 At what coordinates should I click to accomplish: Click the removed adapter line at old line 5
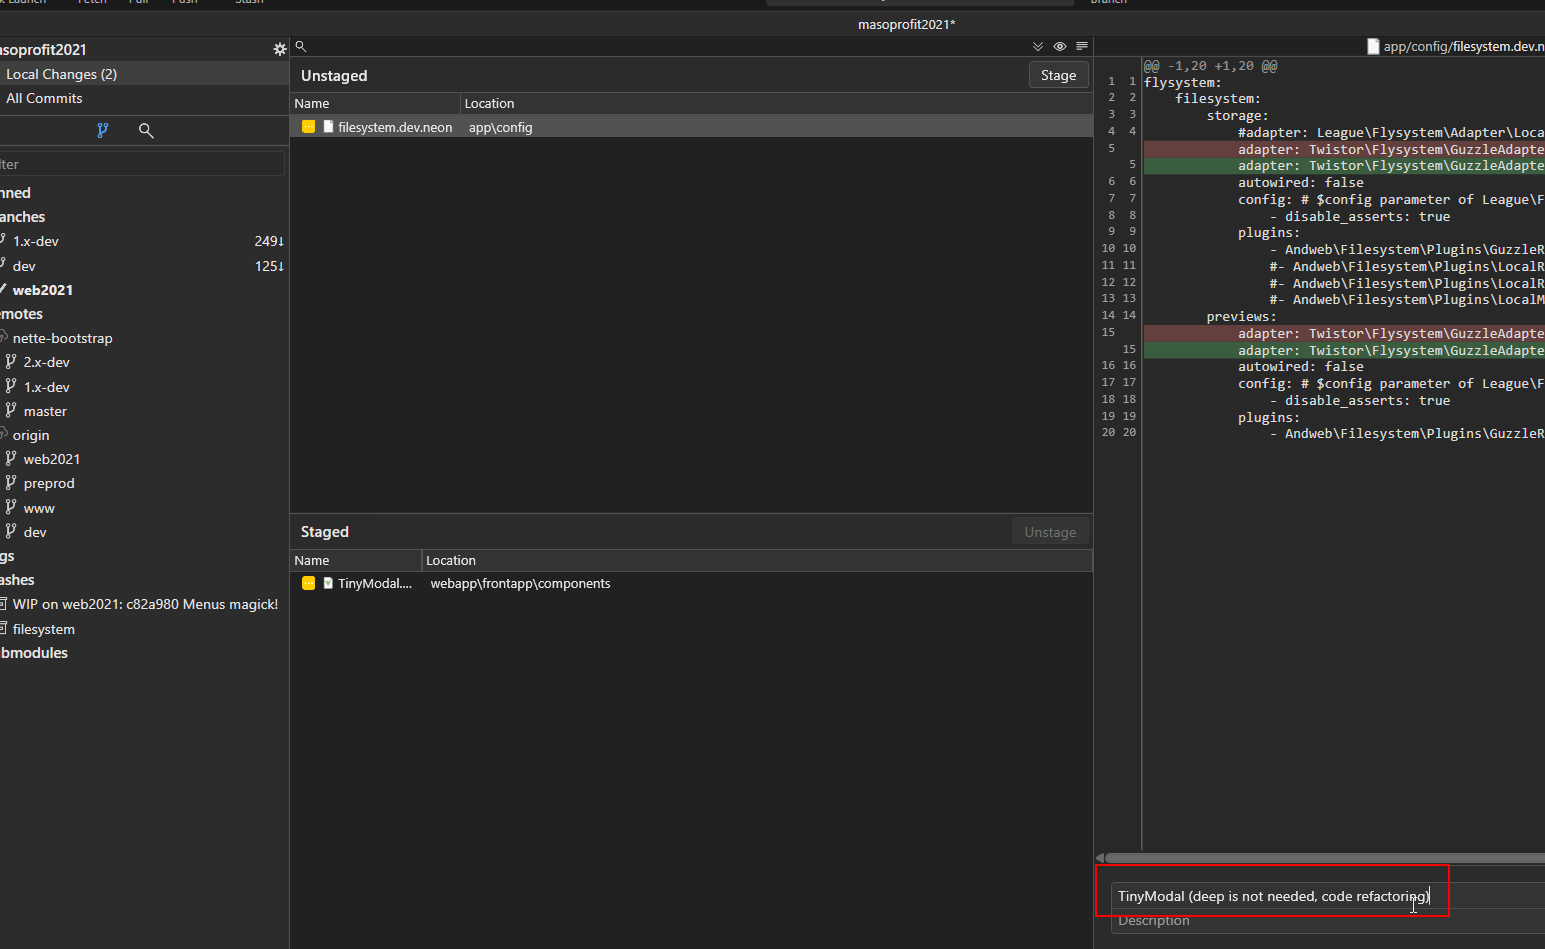[1344, 149]
